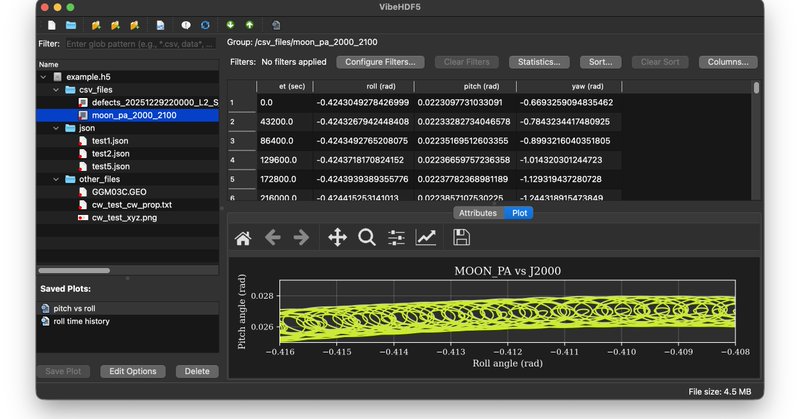Click the icon beside 'pitch vs roll'

(45, 308)
